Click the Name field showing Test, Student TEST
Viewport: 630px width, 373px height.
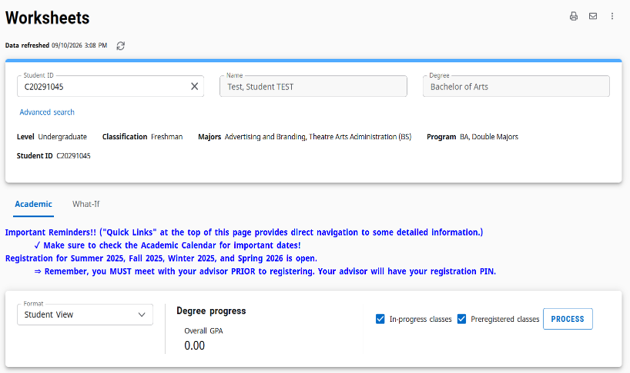point(313,86)
